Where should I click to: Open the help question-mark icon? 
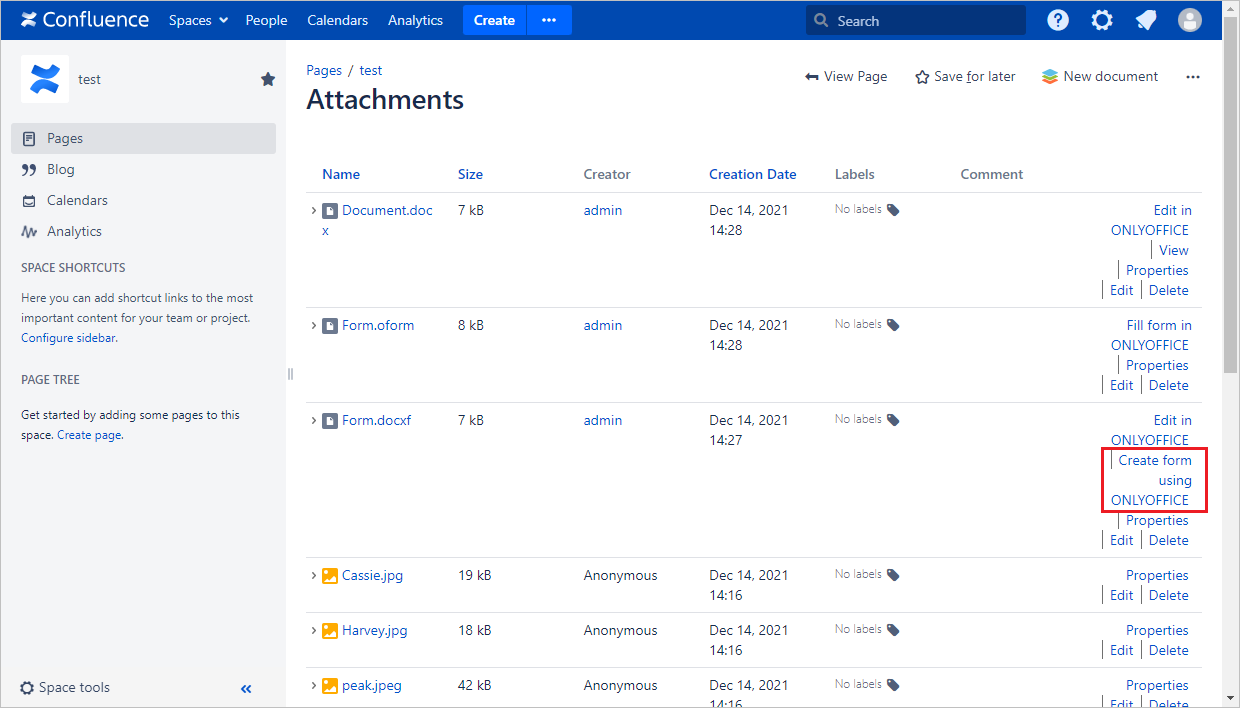click(1057, 19)
